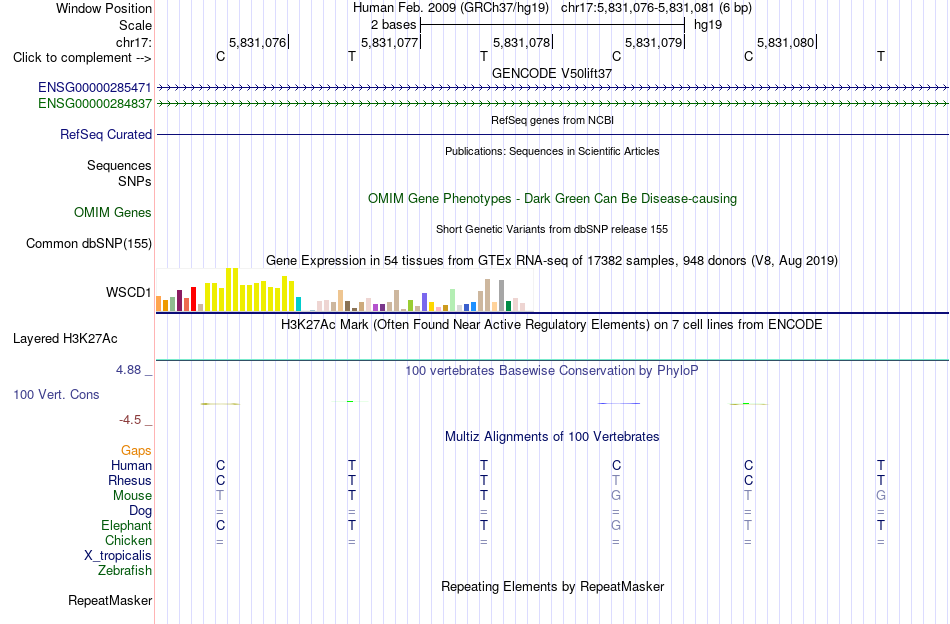The image size is (950, 624).
Task: Click the PhyloP -4.5 lower scale value
Action: 130,420
